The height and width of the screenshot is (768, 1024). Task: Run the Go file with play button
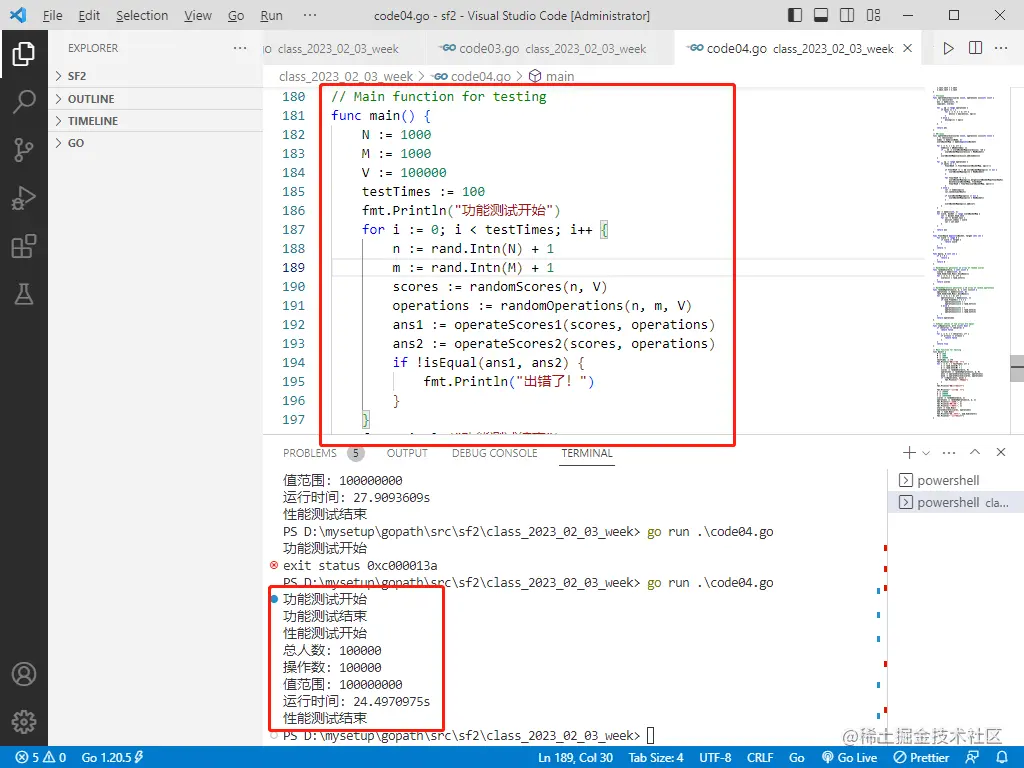pos(948,48)
